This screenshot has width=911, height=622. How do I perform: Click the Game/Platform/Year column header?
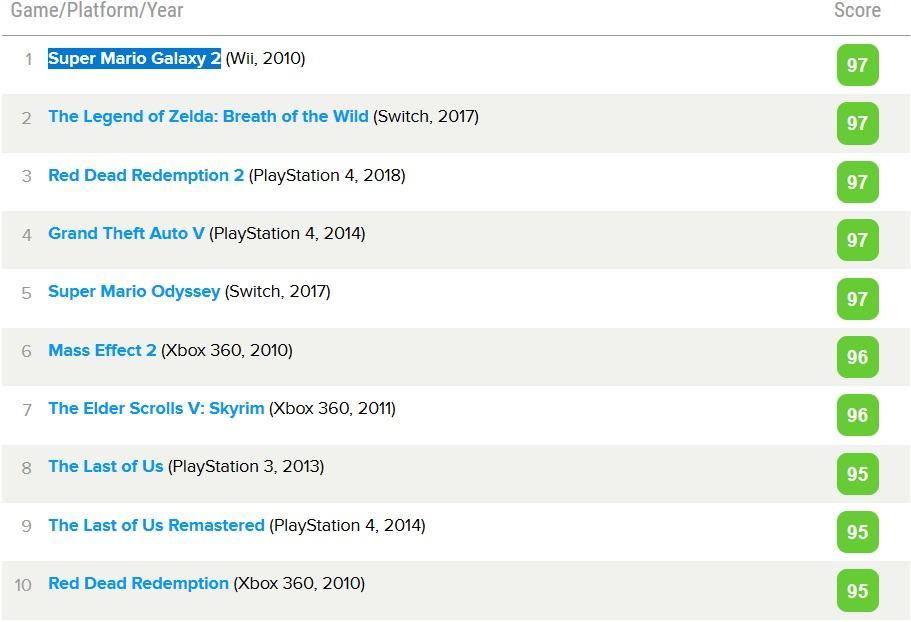pyautogui.click(x=97, y=10)
